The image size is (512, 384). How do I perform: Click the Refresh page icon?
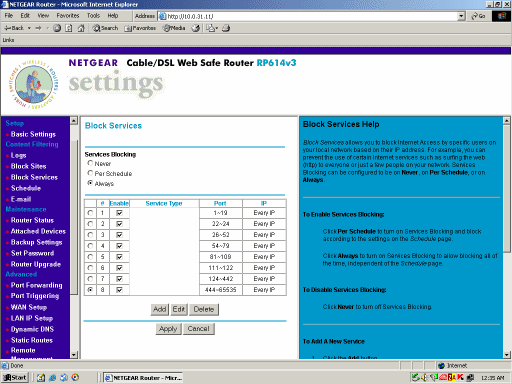click(x=69, y=28)
